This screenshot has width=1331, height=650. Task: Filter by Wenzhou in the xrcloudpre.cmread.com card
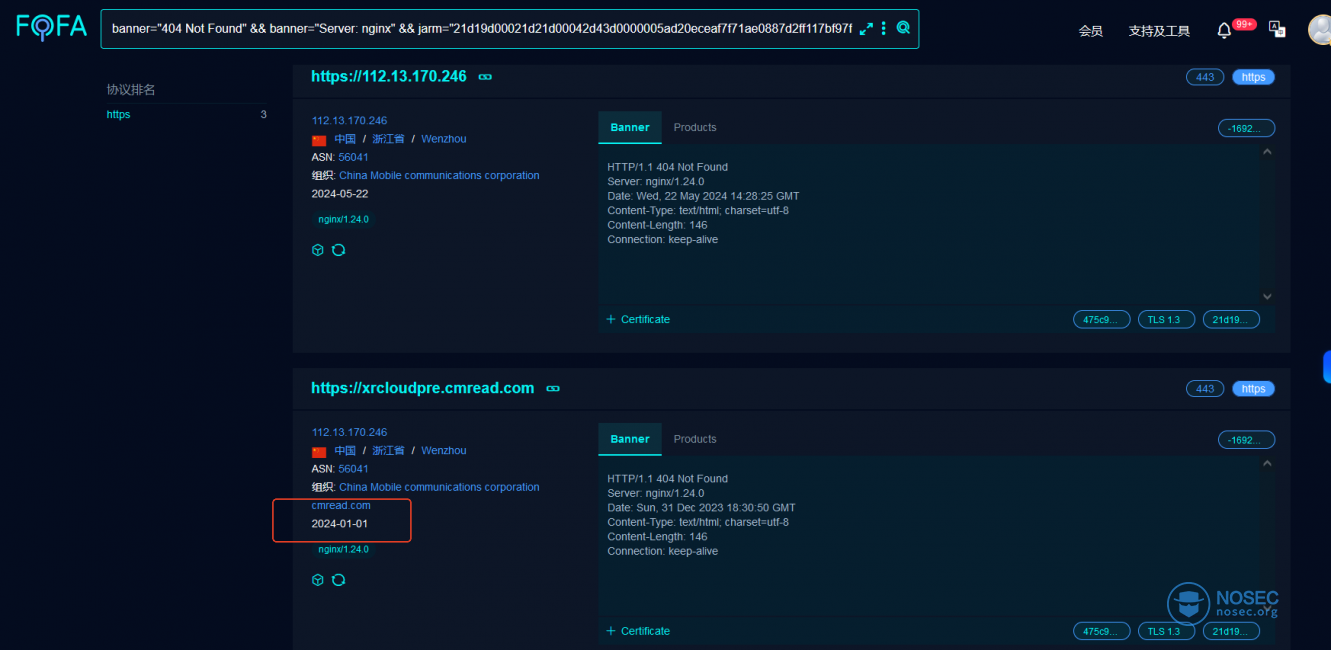tap(443, 451)
